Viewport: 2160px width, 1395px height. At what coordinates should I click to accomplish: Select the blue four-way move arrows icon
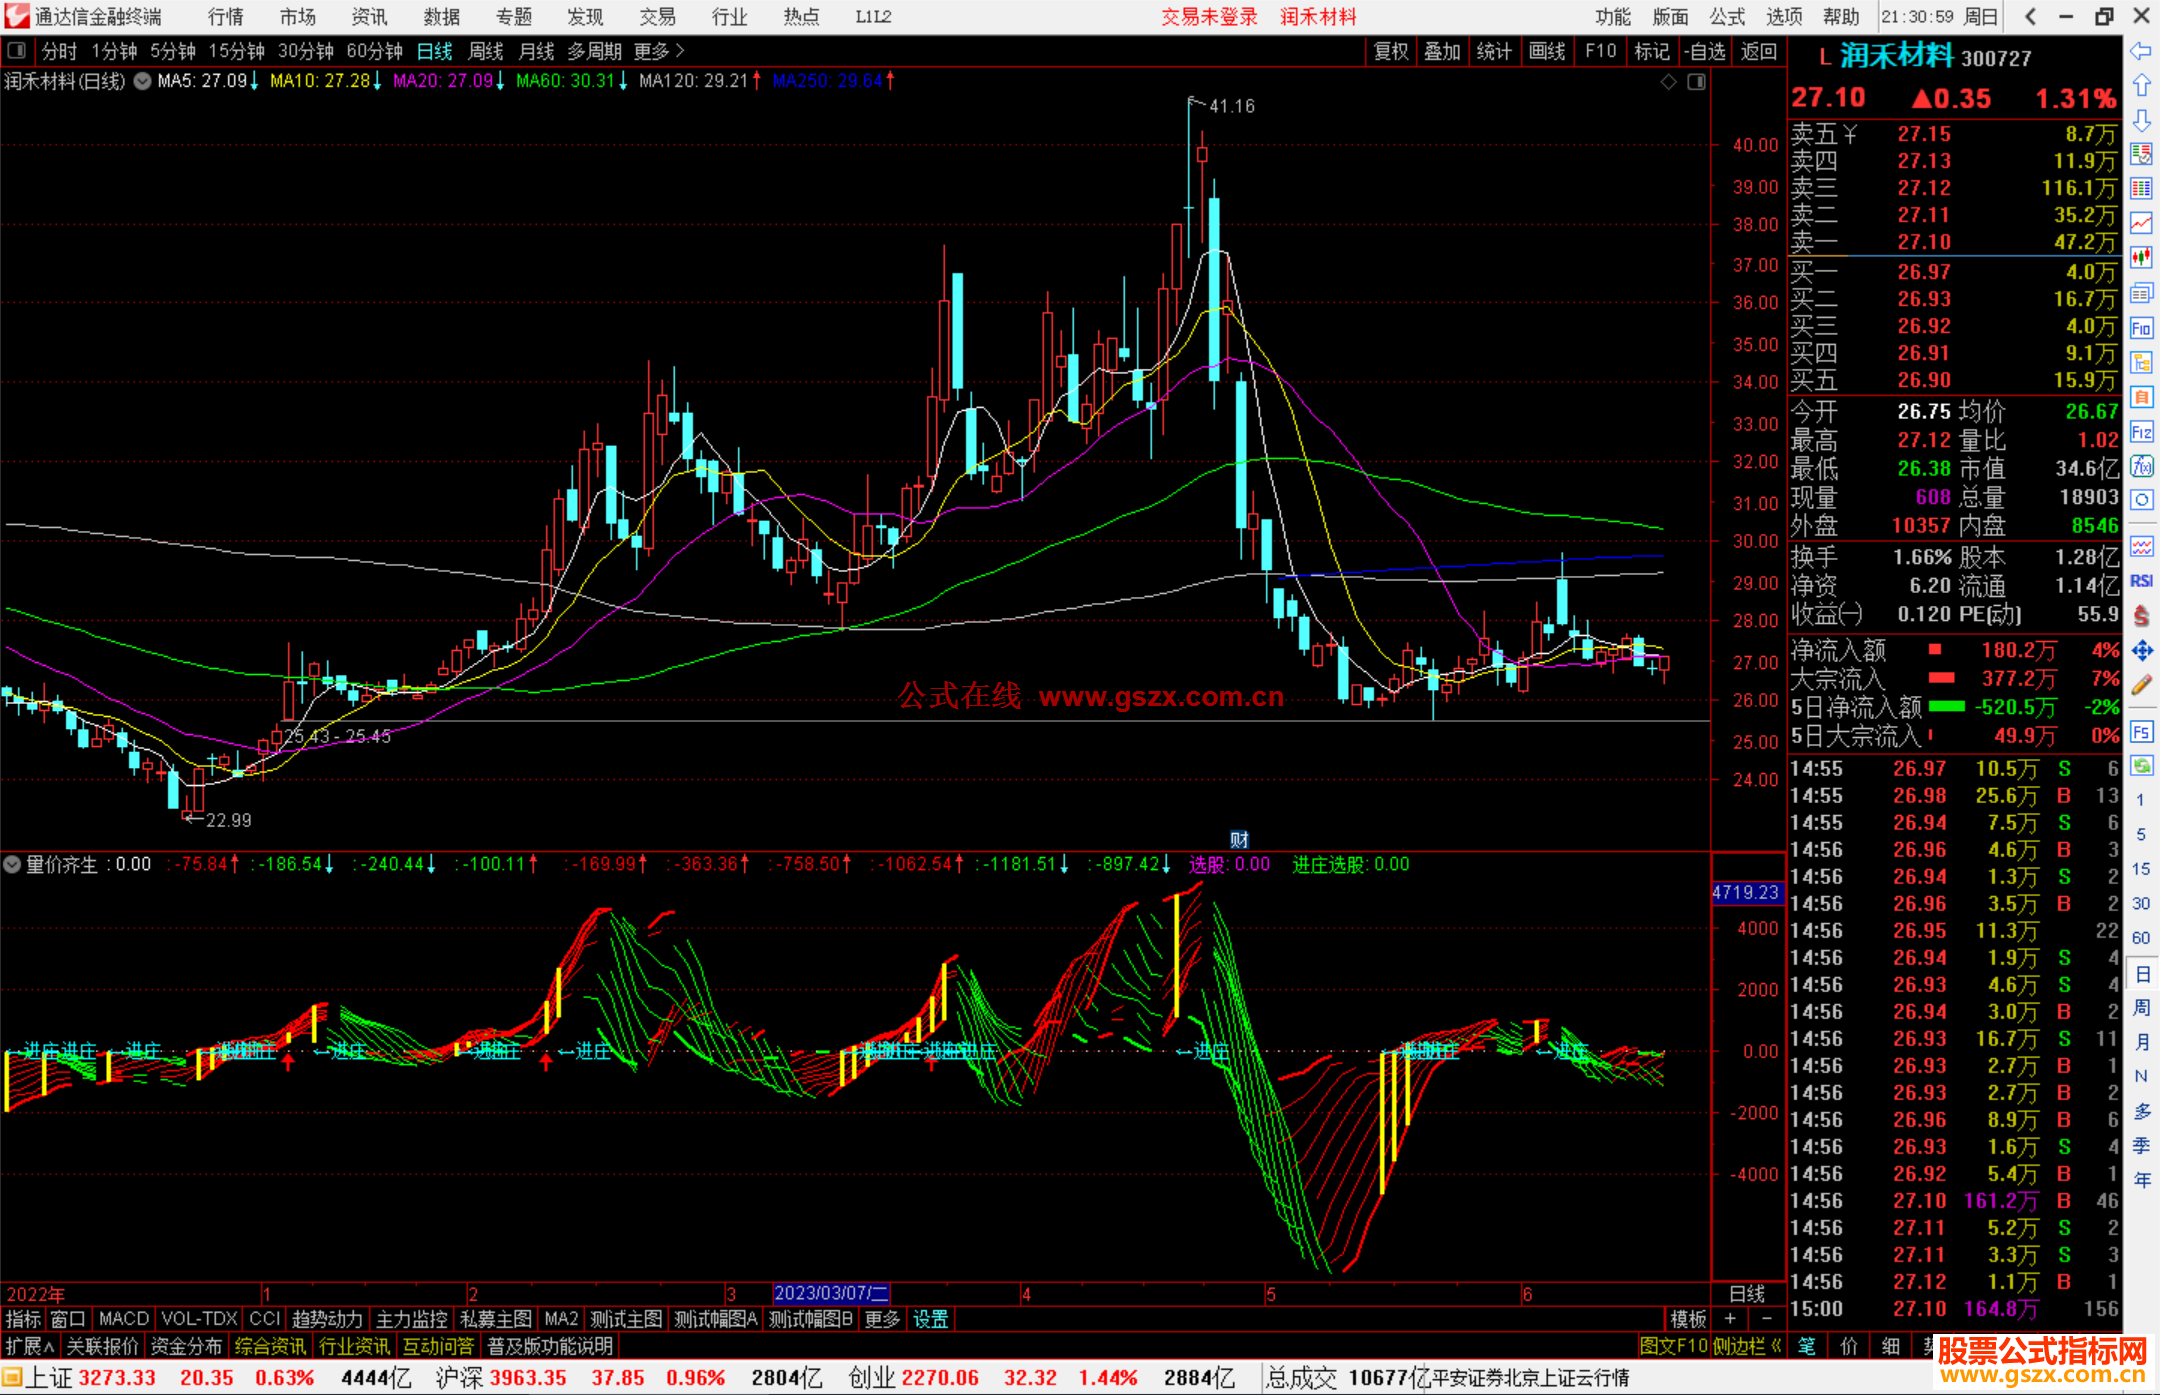2141,651
